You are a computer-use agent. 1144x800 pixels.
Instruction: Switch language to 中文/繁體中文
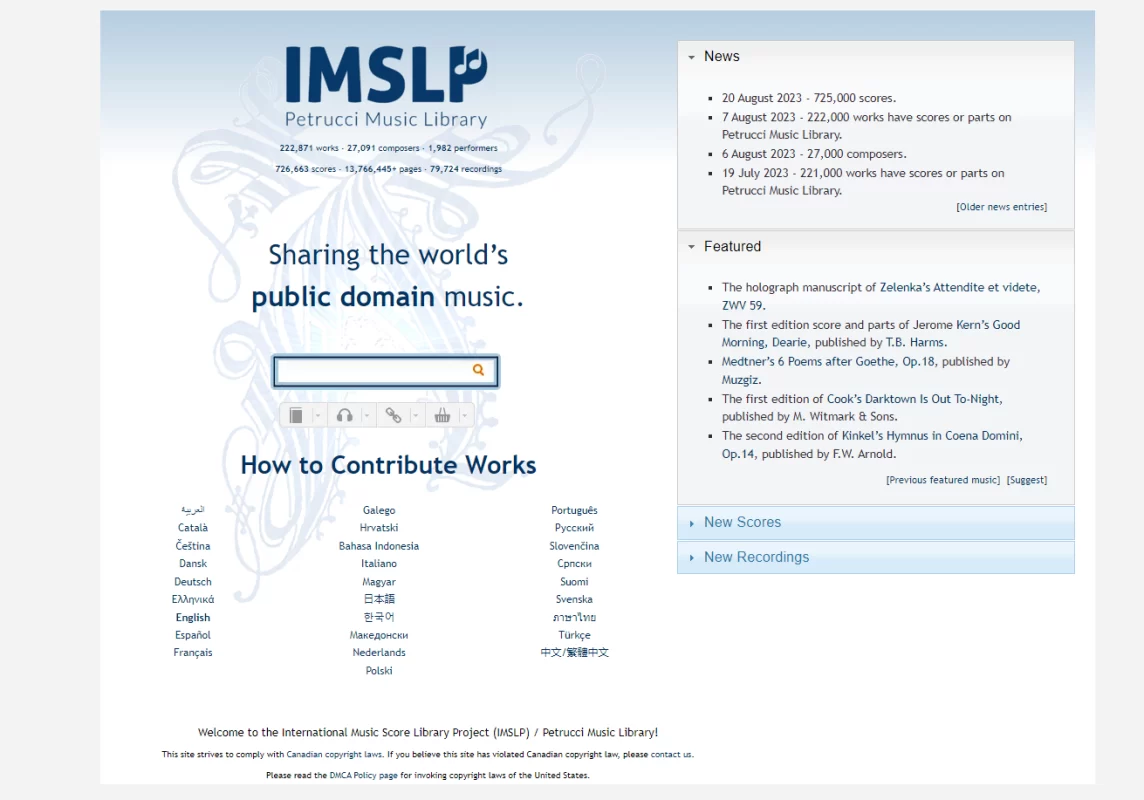coord(574,653)
